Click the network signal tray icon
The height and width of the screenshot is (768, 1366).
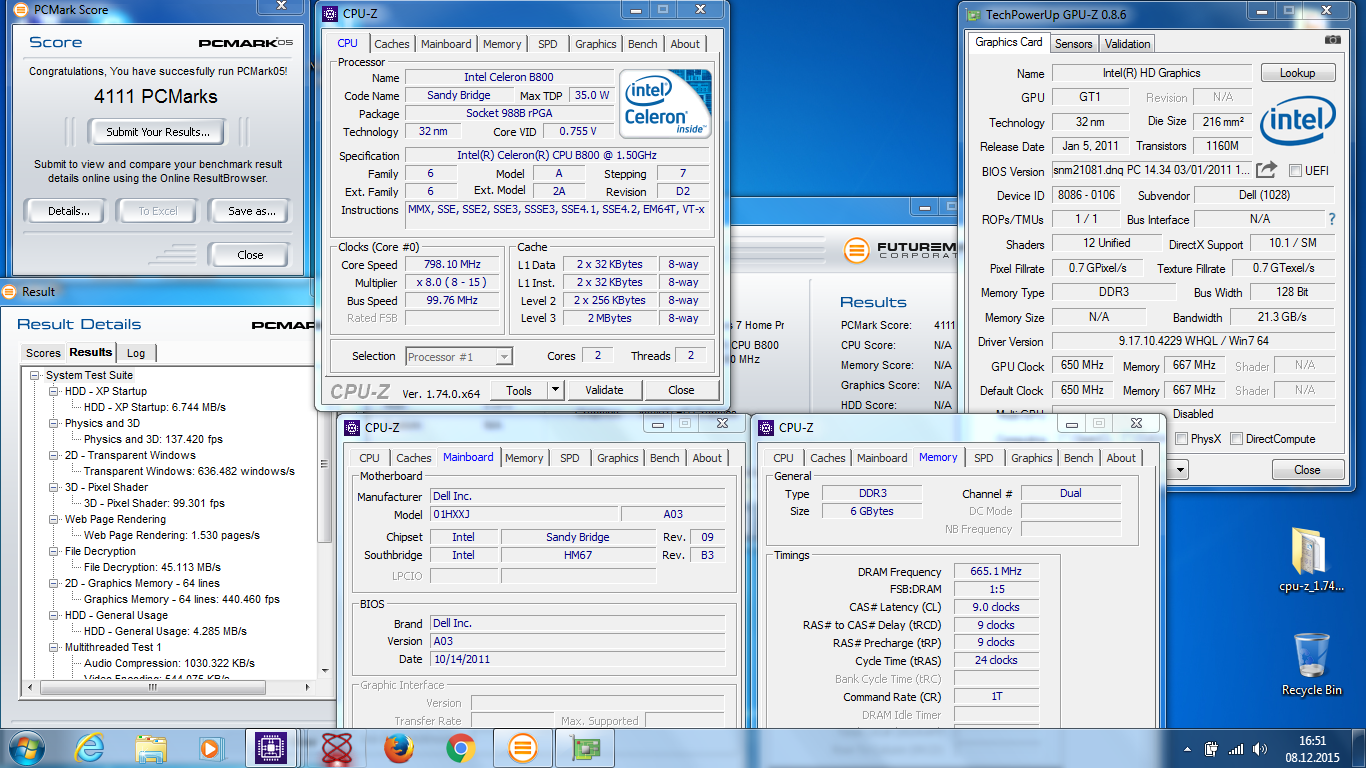coord(1236,748)
